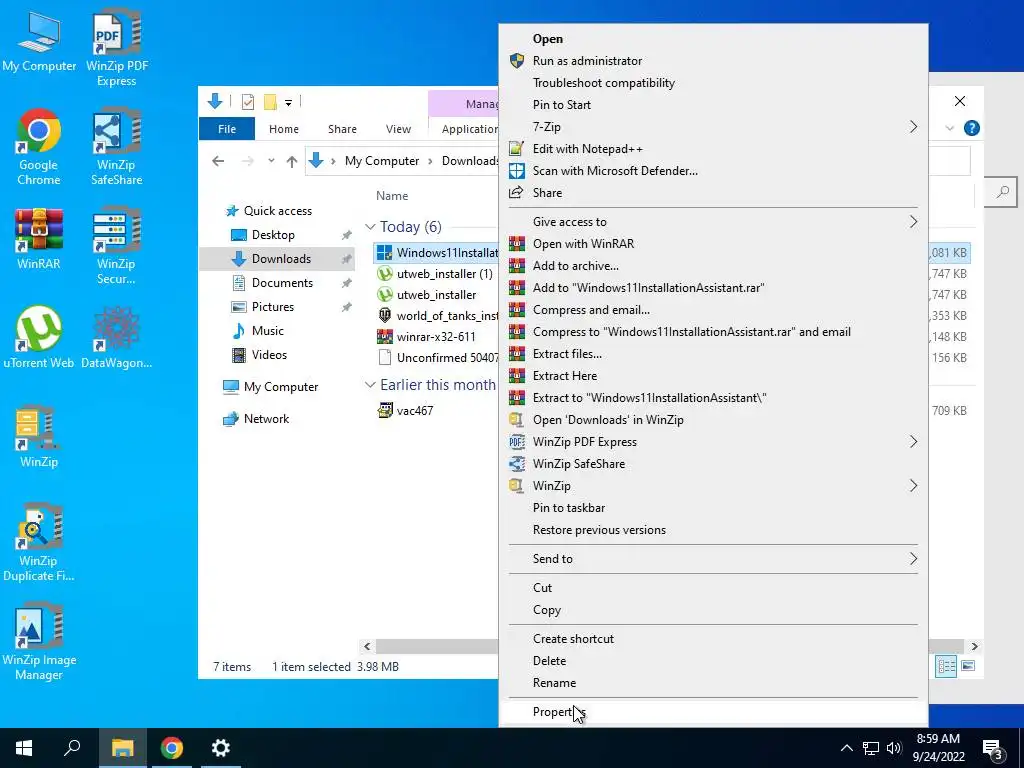Expand the WinZip PDF Express submenu

tap(713, 442)
